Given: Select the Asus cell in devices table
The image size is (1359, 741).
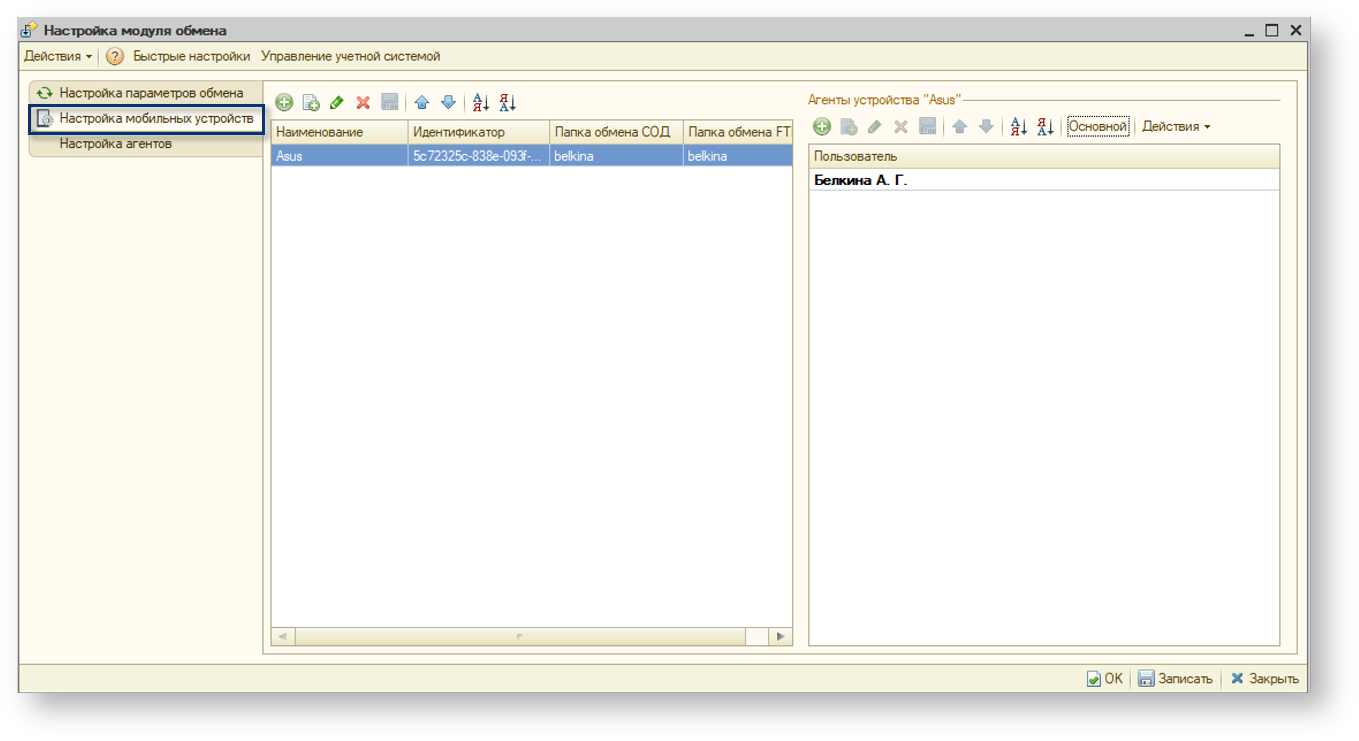Looking at the screenshot, I should click(x=340, y=156).
